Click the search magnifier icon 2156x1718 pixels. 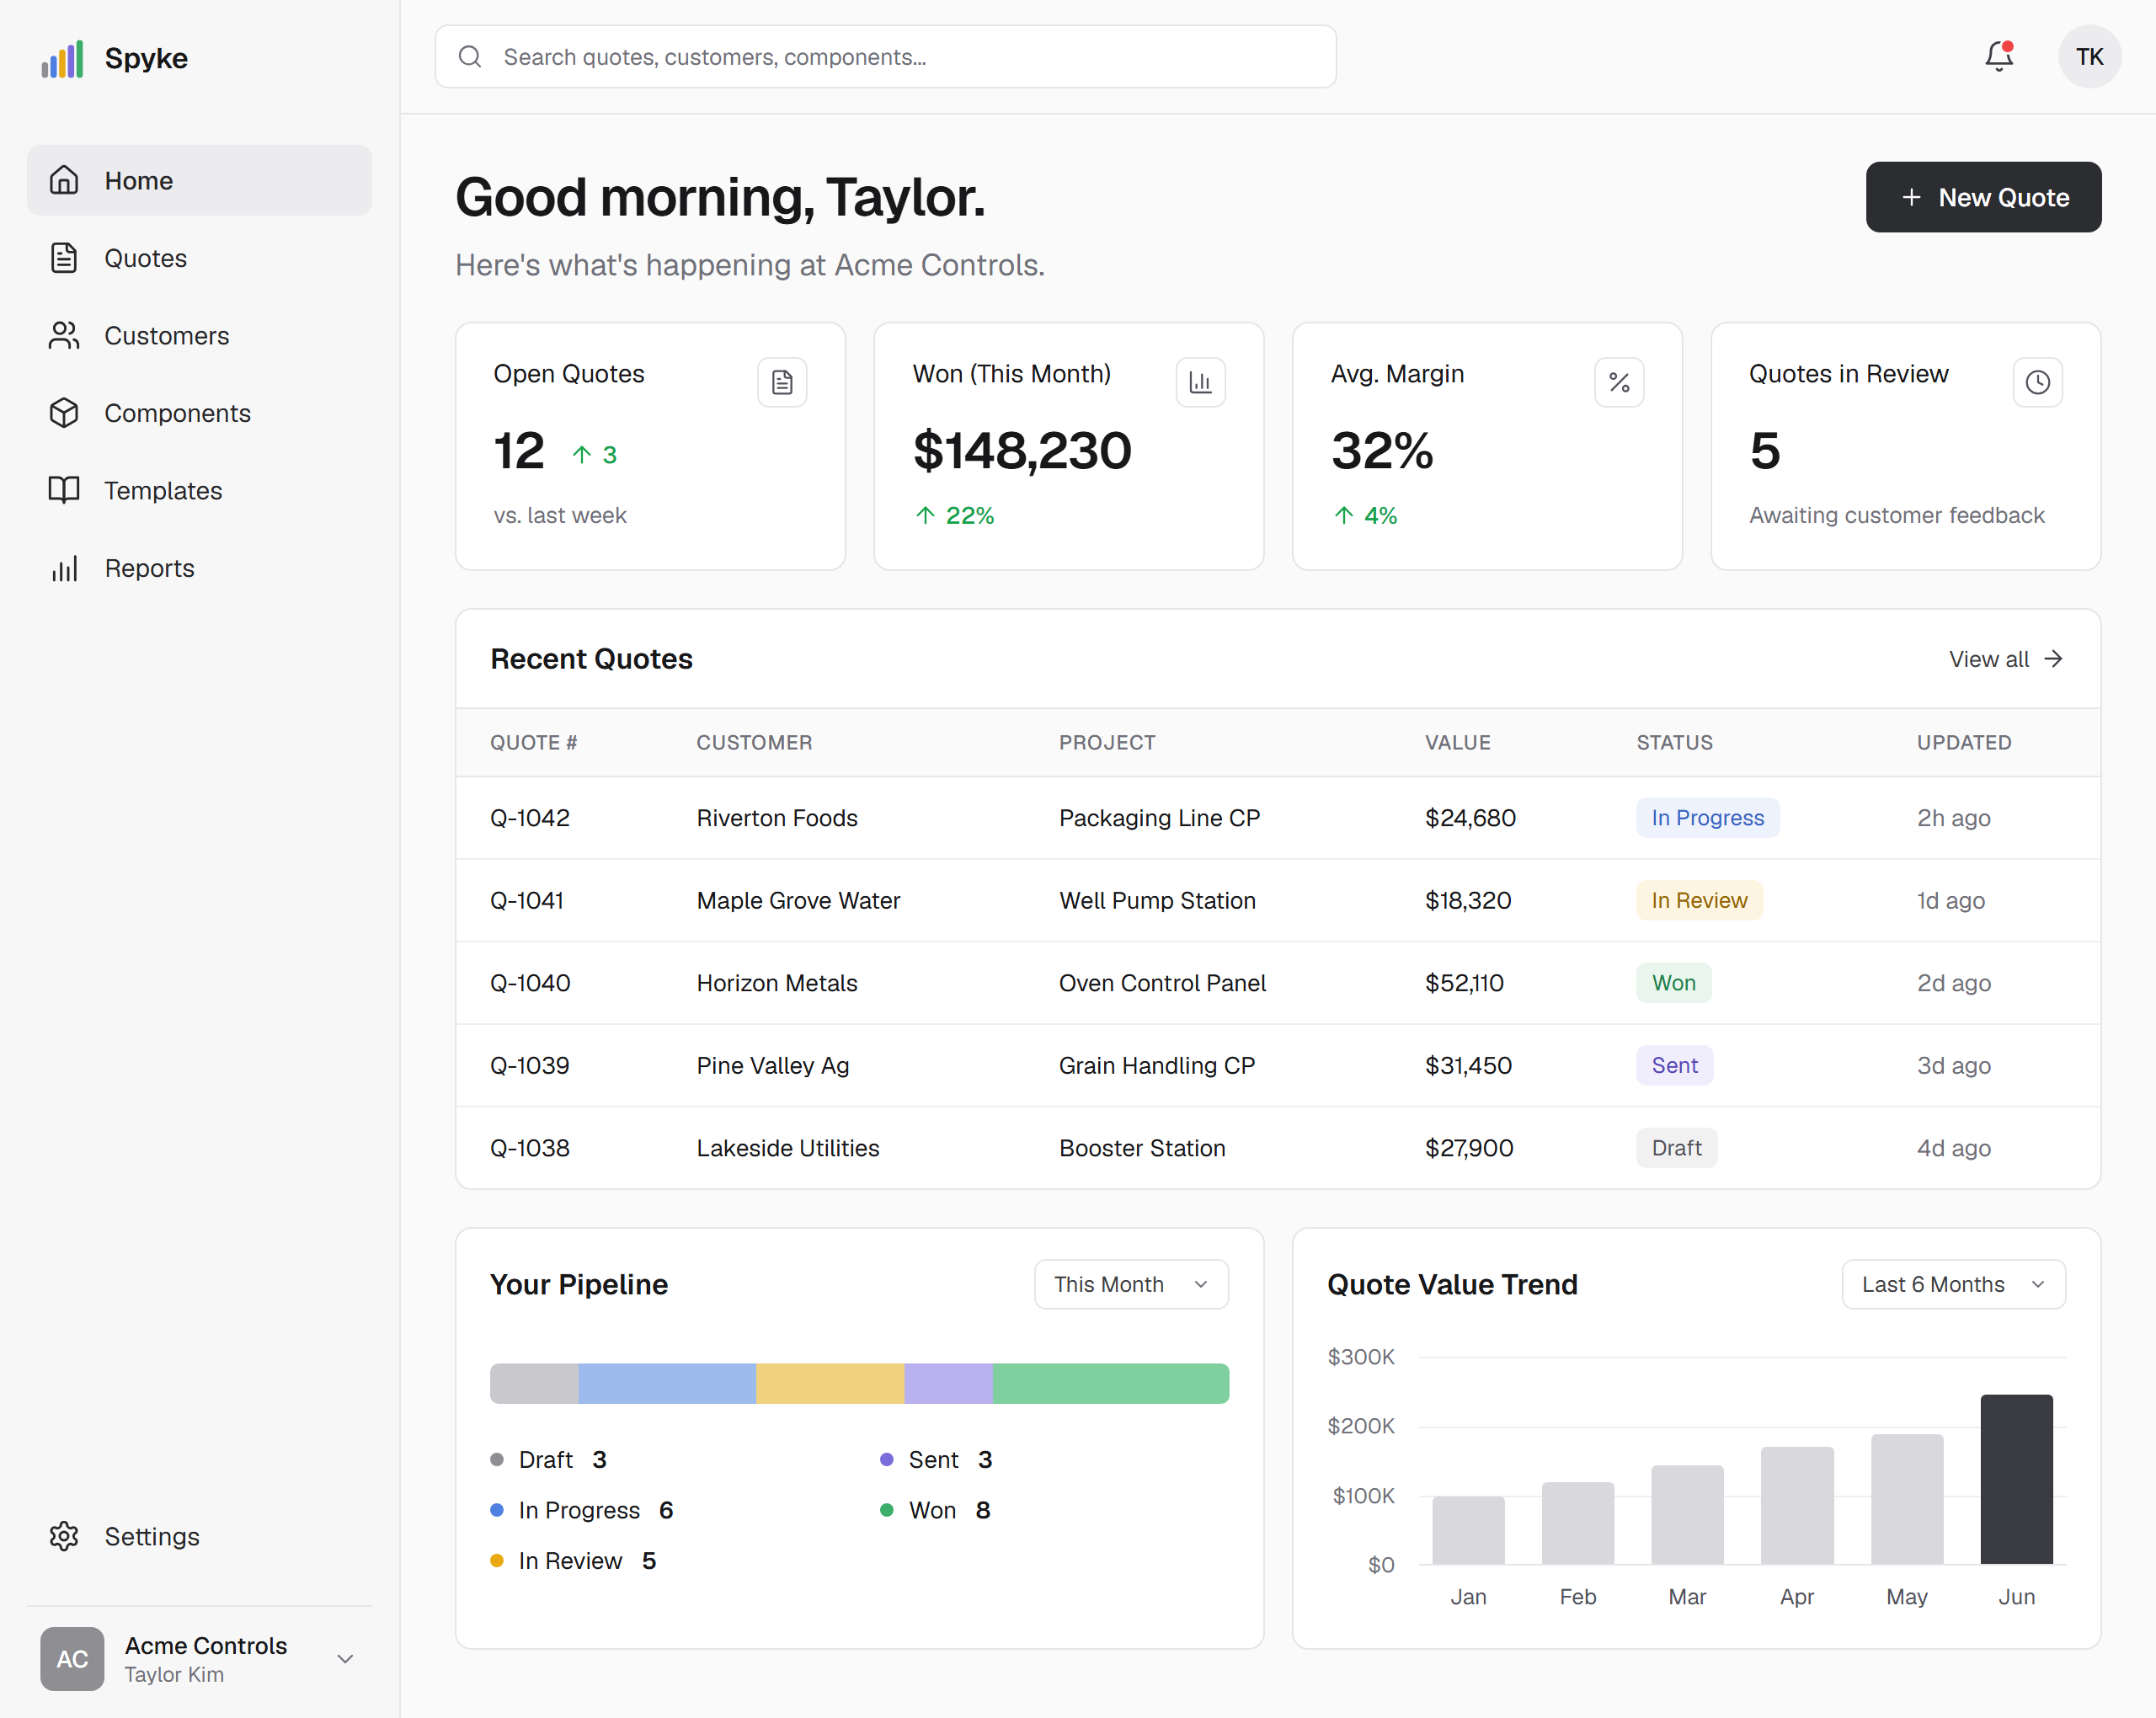(470, 57)
